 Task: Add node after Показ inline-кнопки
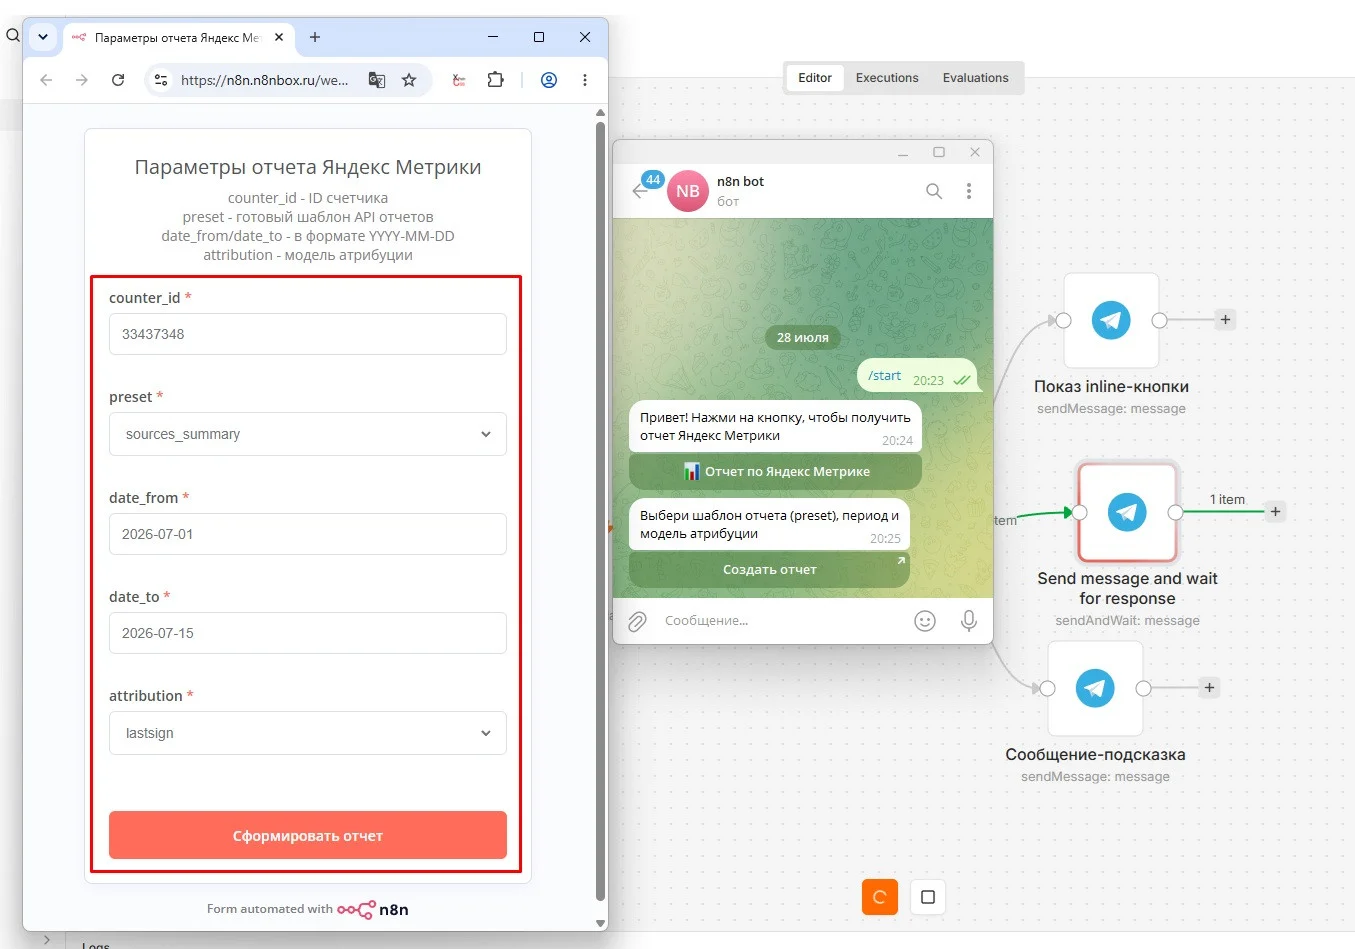1225,320
